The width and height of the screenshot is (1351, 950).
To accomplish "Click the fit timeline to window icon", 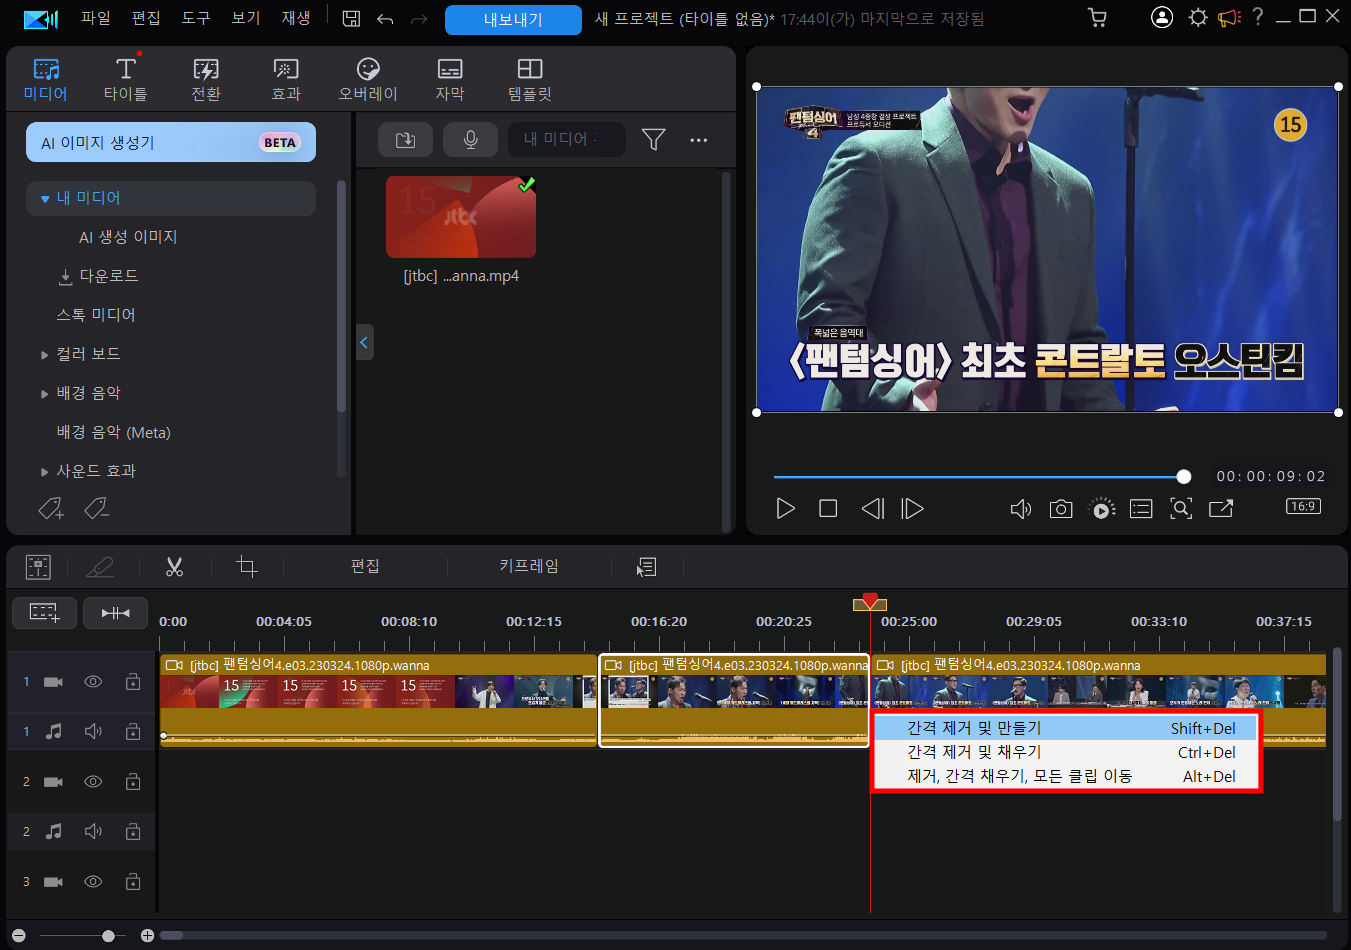I will point(115,612).
